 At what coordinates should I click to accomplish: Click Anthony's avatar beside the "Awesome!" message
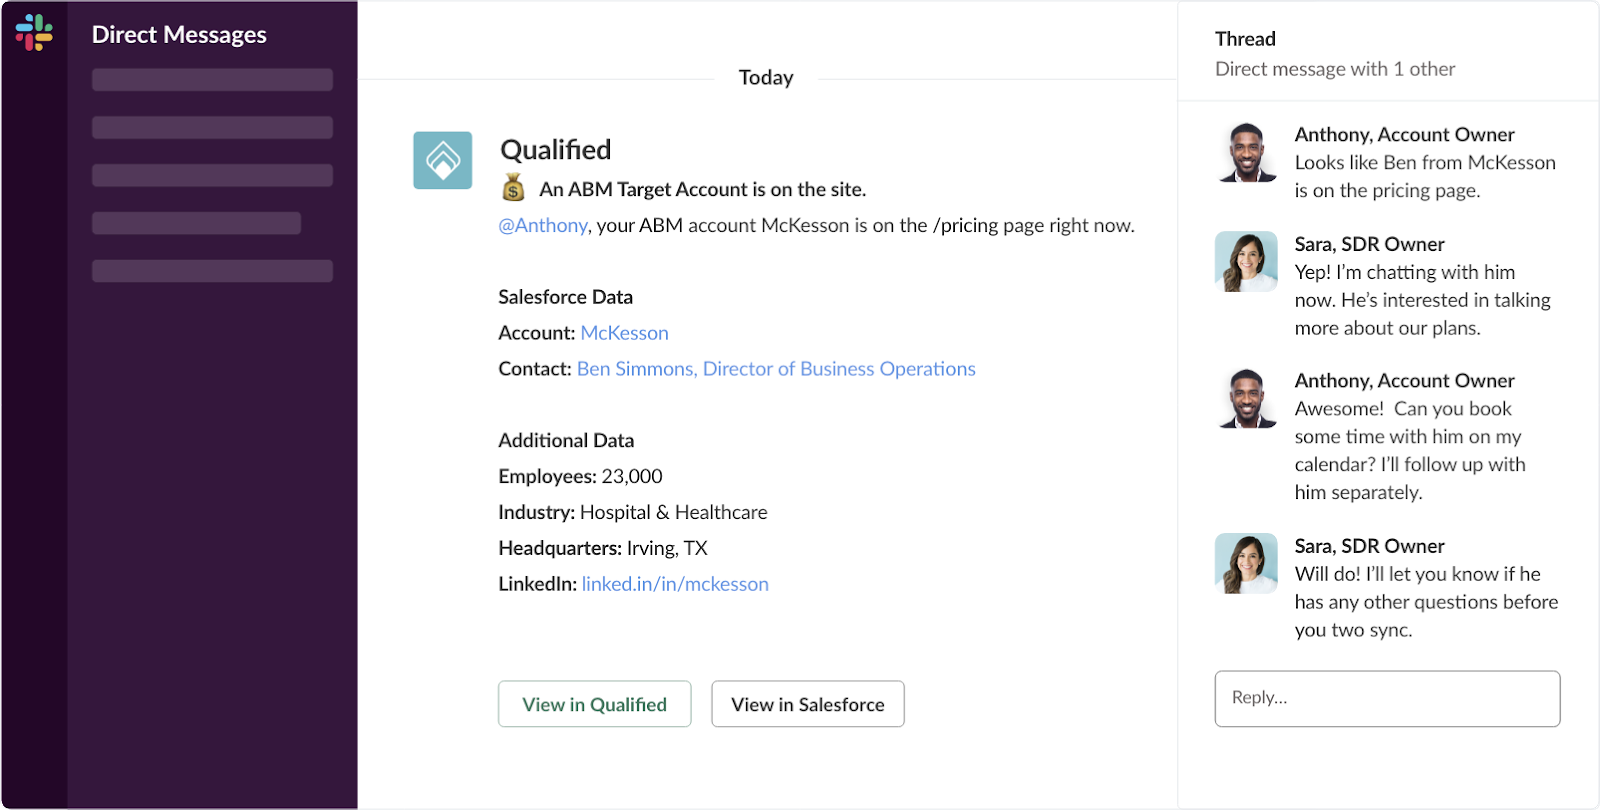click(x=1246, y=398)
